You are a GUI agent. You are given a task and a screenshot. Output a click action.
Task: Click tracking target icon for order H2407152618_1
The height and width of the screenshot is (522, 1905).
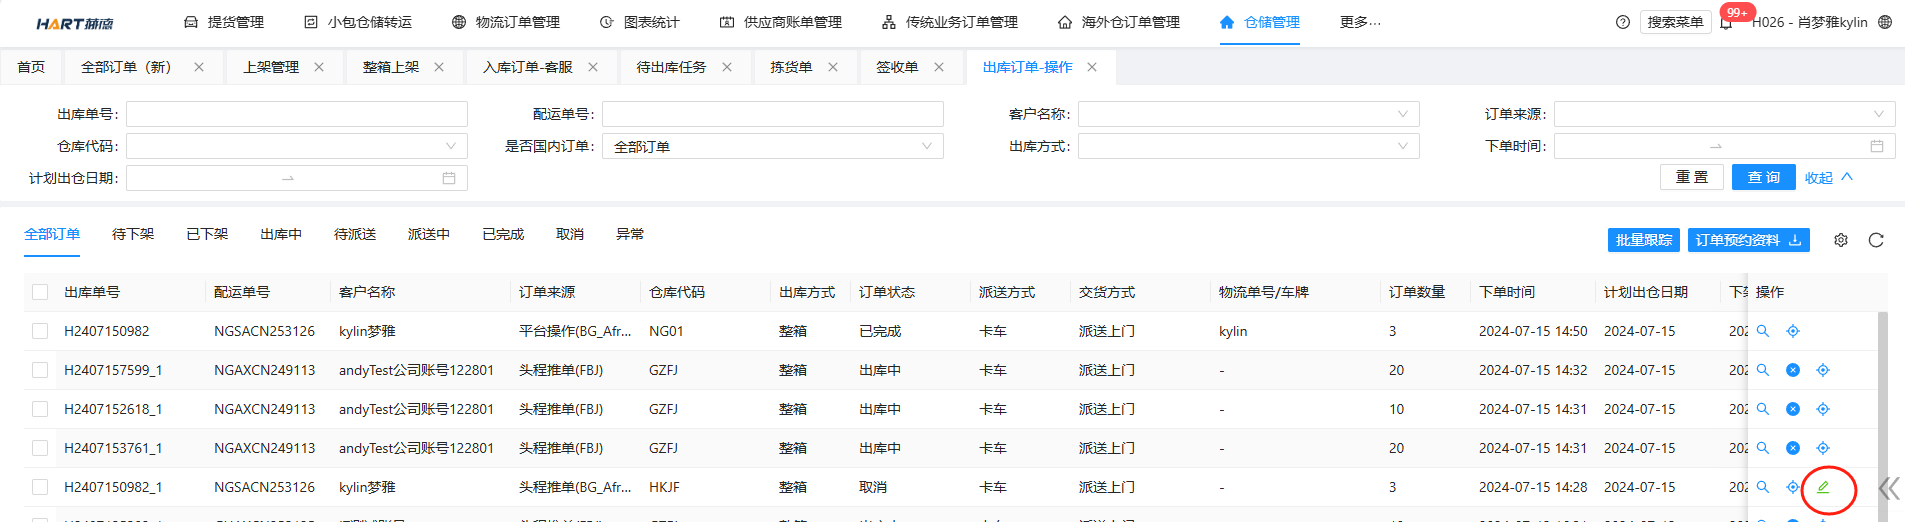click(x=1823, y=409)
